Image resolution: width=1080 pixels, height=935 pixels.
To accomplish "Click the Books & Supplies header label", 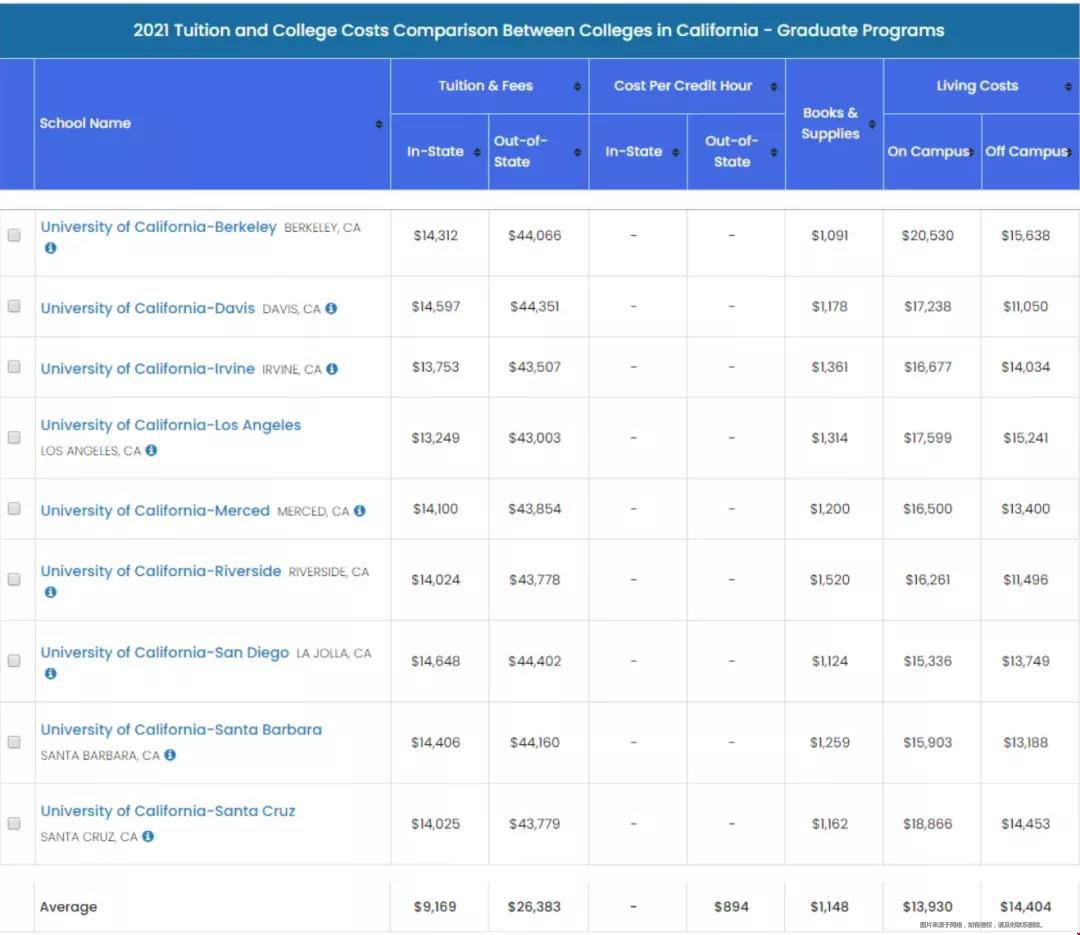I will [830, 123].
